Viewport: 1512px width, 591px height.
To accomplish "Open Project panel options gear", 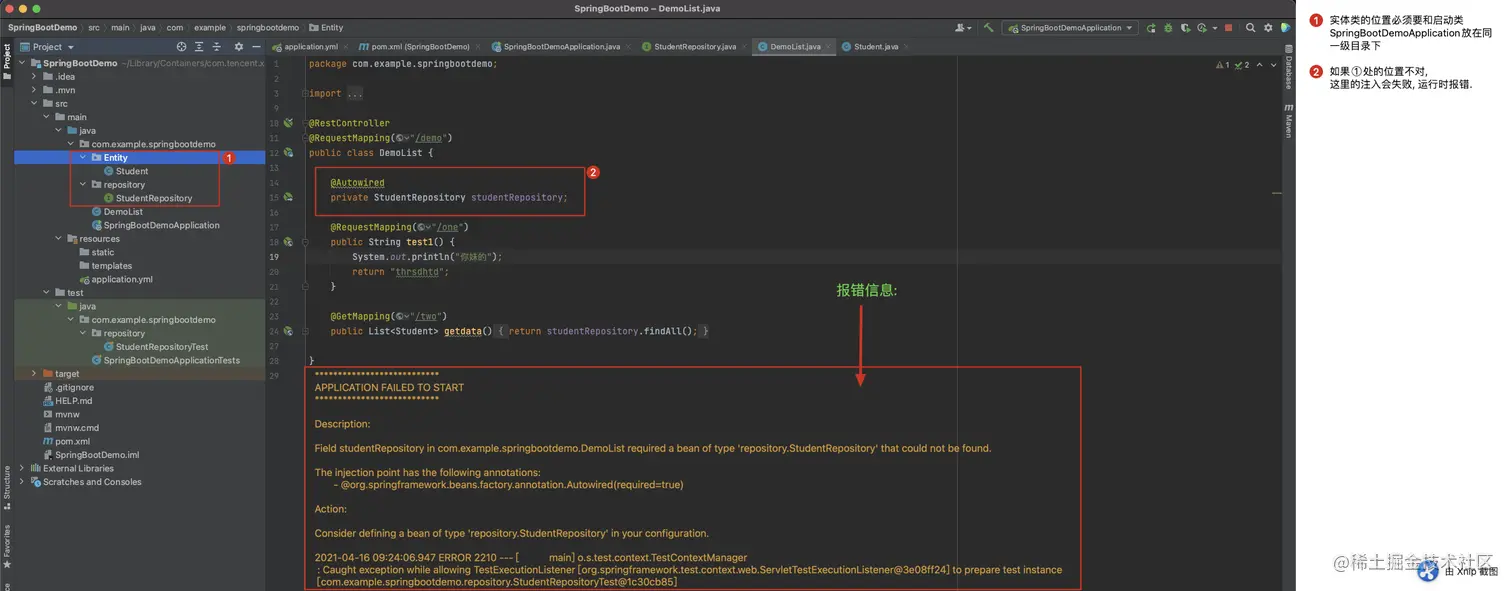I will click(238, 47).
